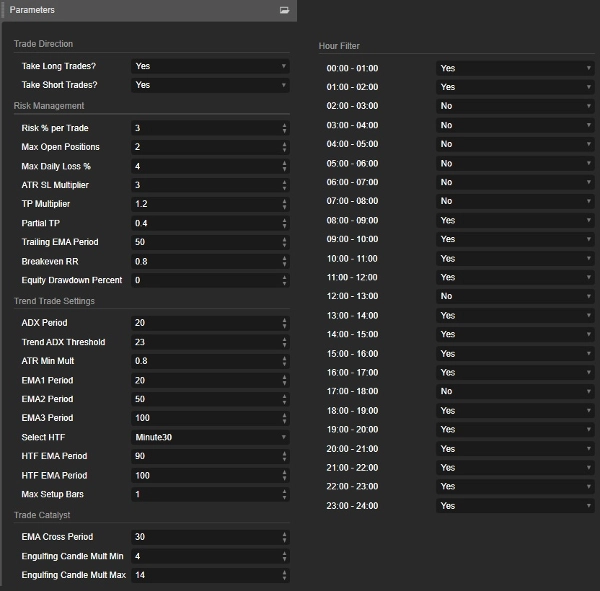The height and width of the screenshot is (591, 600).
Task: Open the 09:00 - 10:00 hour filter dropdown
Action: point(515,239)
